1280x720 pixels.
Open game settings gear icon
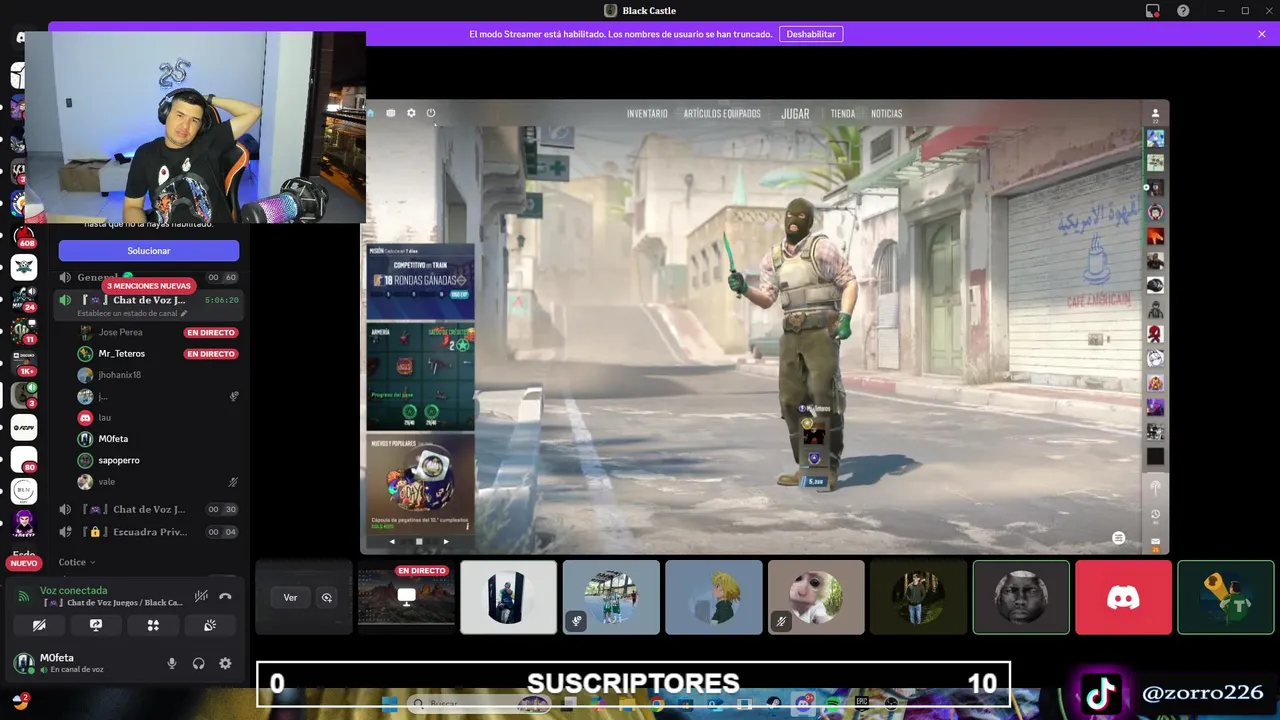point(411,113)
